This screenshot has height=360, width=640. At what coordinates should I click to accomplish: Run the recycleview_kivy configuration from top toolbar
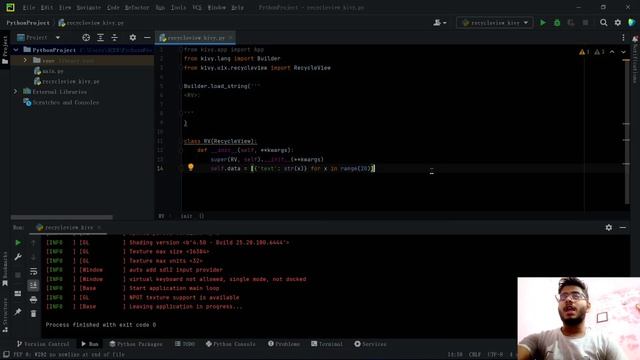pyautogui.click(x=543, y=23)
